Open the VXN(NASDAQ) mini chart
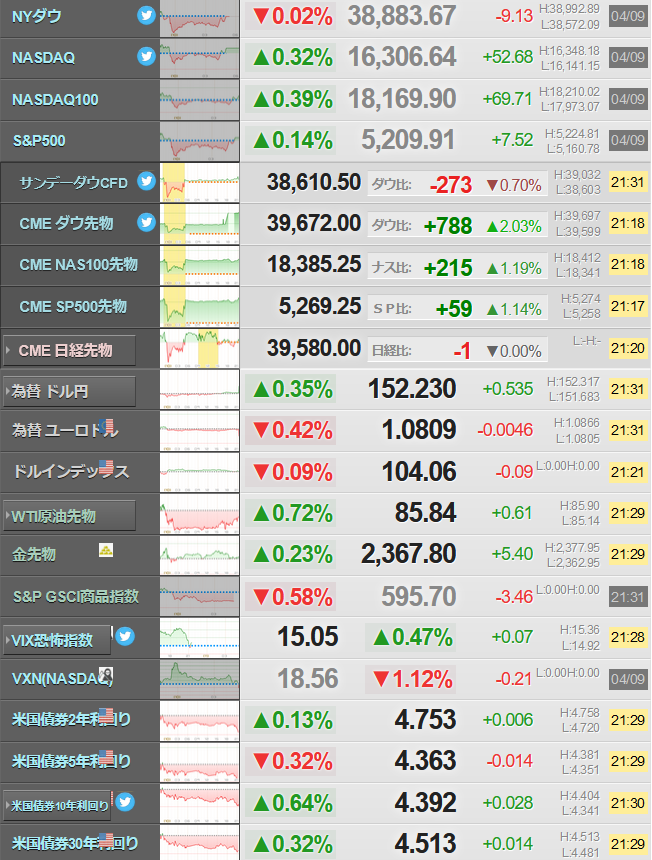 (200, 680)
